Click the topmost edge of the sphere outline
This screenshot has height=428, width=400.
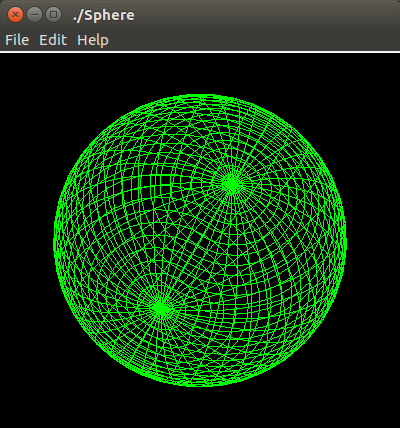coord(200,96)
